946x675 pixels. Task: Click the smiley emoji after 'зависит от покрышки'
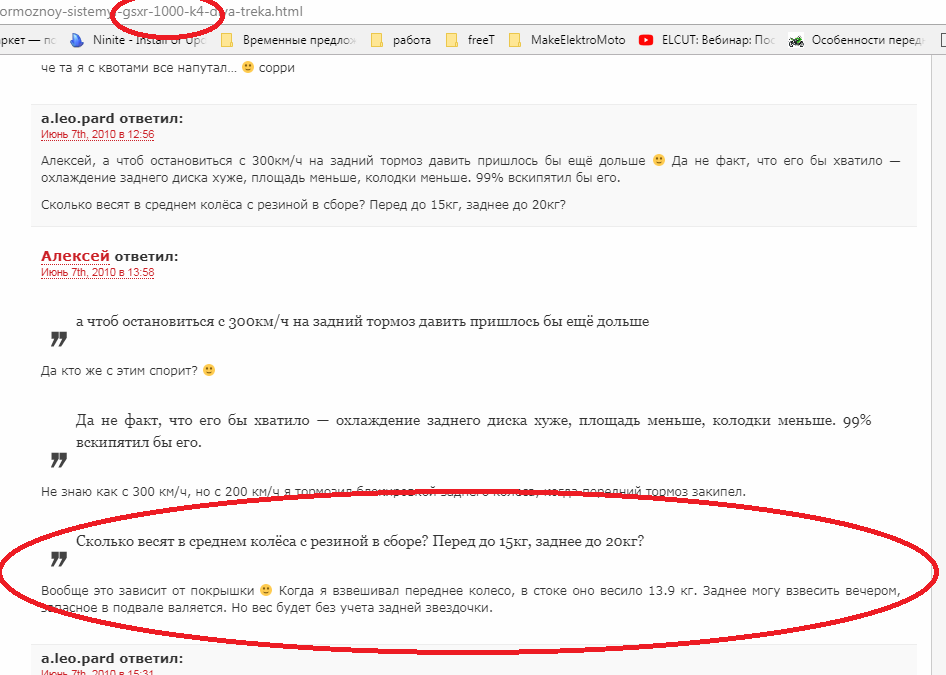[265, 590]
